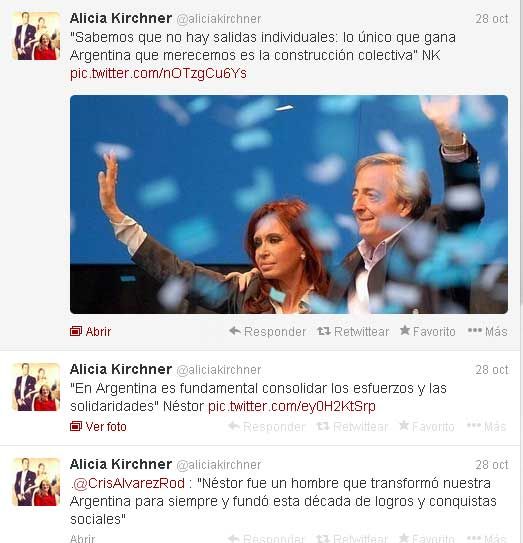The image size is (523, 543).
Task: Open the 28 oct timestamp on third tweet
Action: (492, 465)
